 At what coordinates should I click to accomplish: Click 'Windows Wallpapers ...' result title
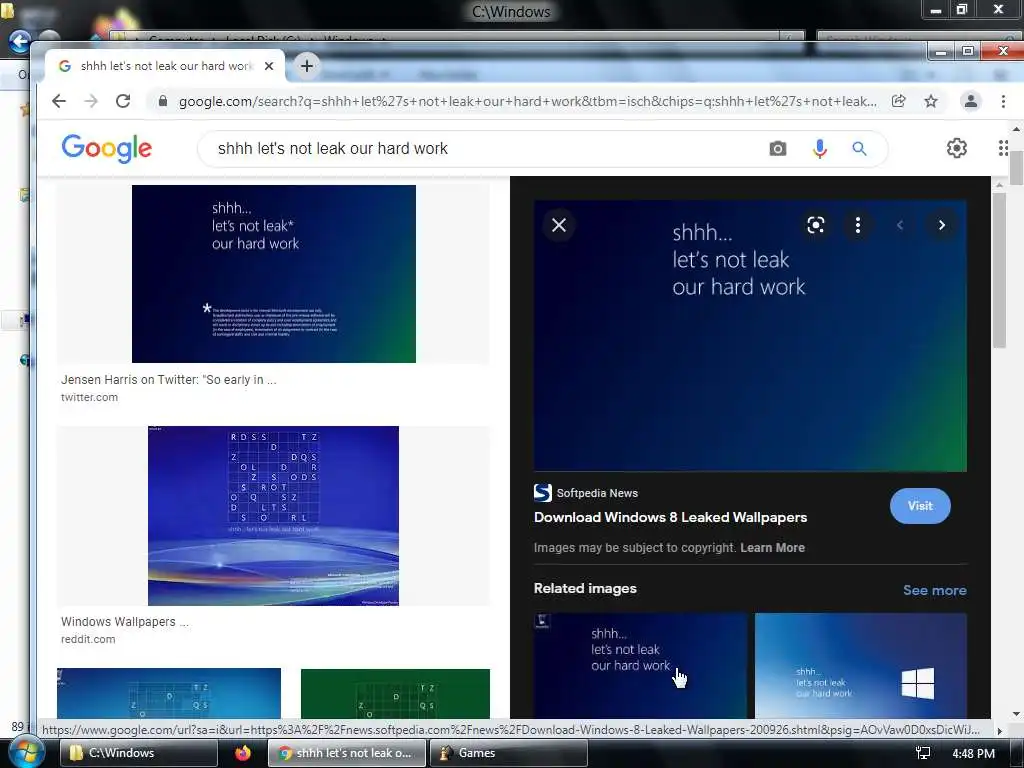coord(125,622)
